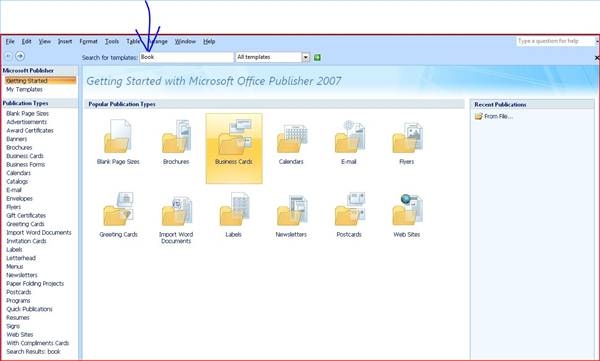Screen dimensions: 600x361
Task: Open the Window menu
Action: (x=185, y=41)
